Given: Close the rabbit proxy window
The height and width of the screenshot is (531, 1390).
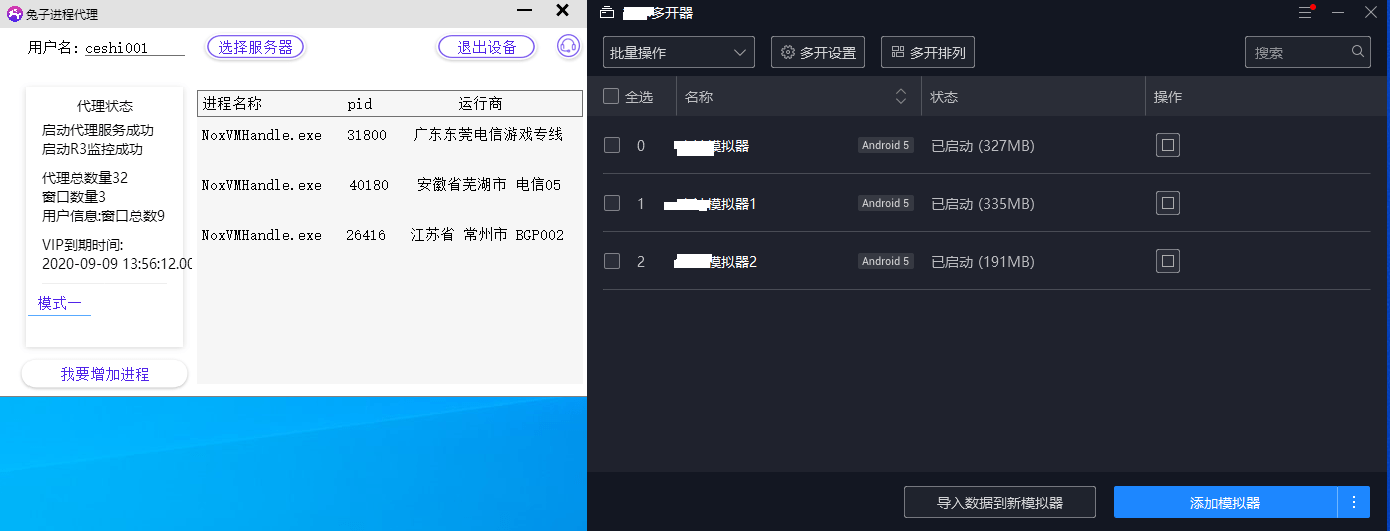Looking at the screenshot, I should click(x=562, y=11).
